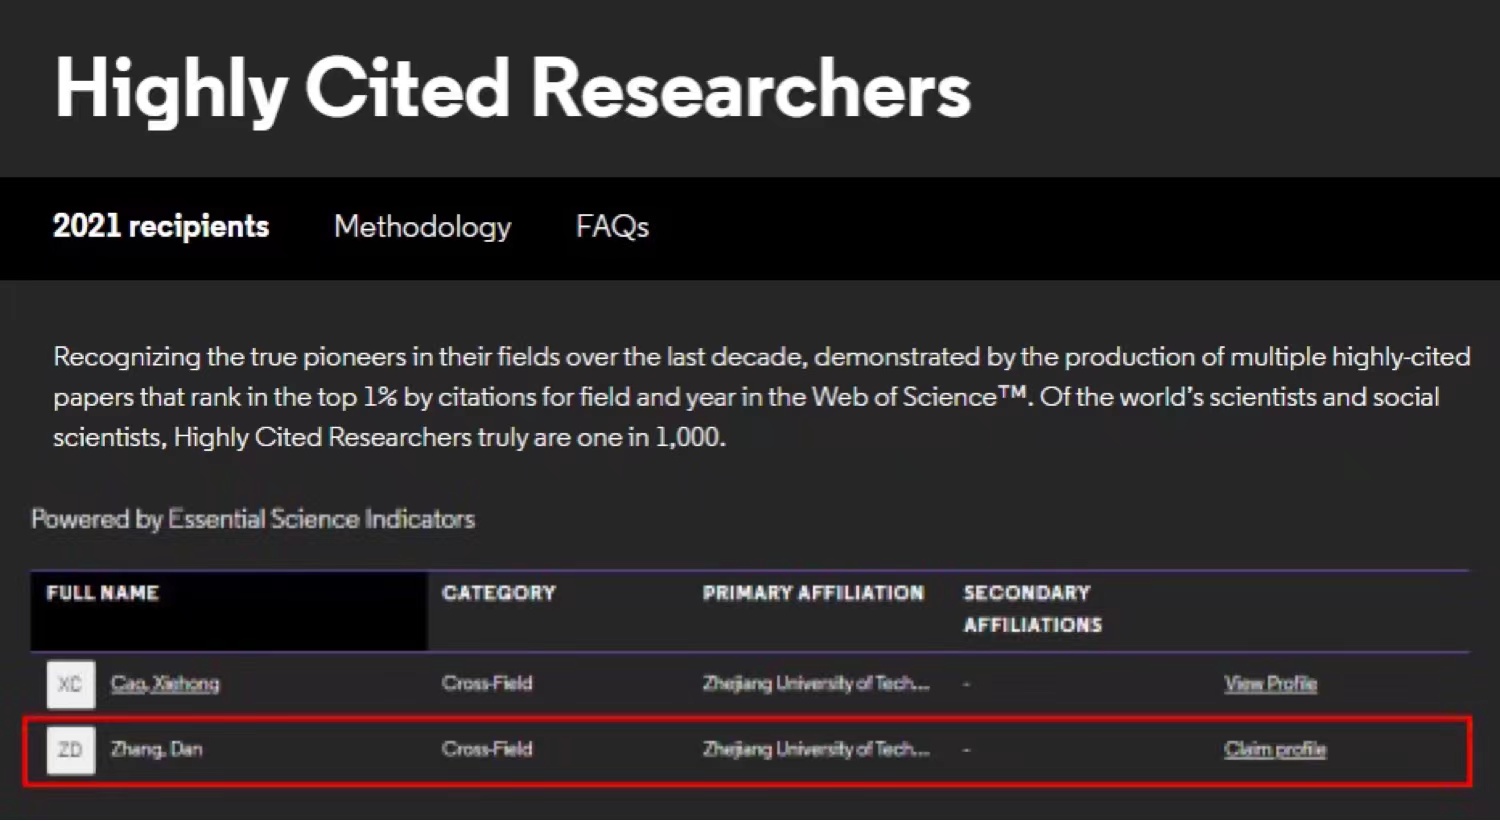Open the 2021 recipients tab
Image resolution: width=1500 pixels, height=821 pixels.
161,227
